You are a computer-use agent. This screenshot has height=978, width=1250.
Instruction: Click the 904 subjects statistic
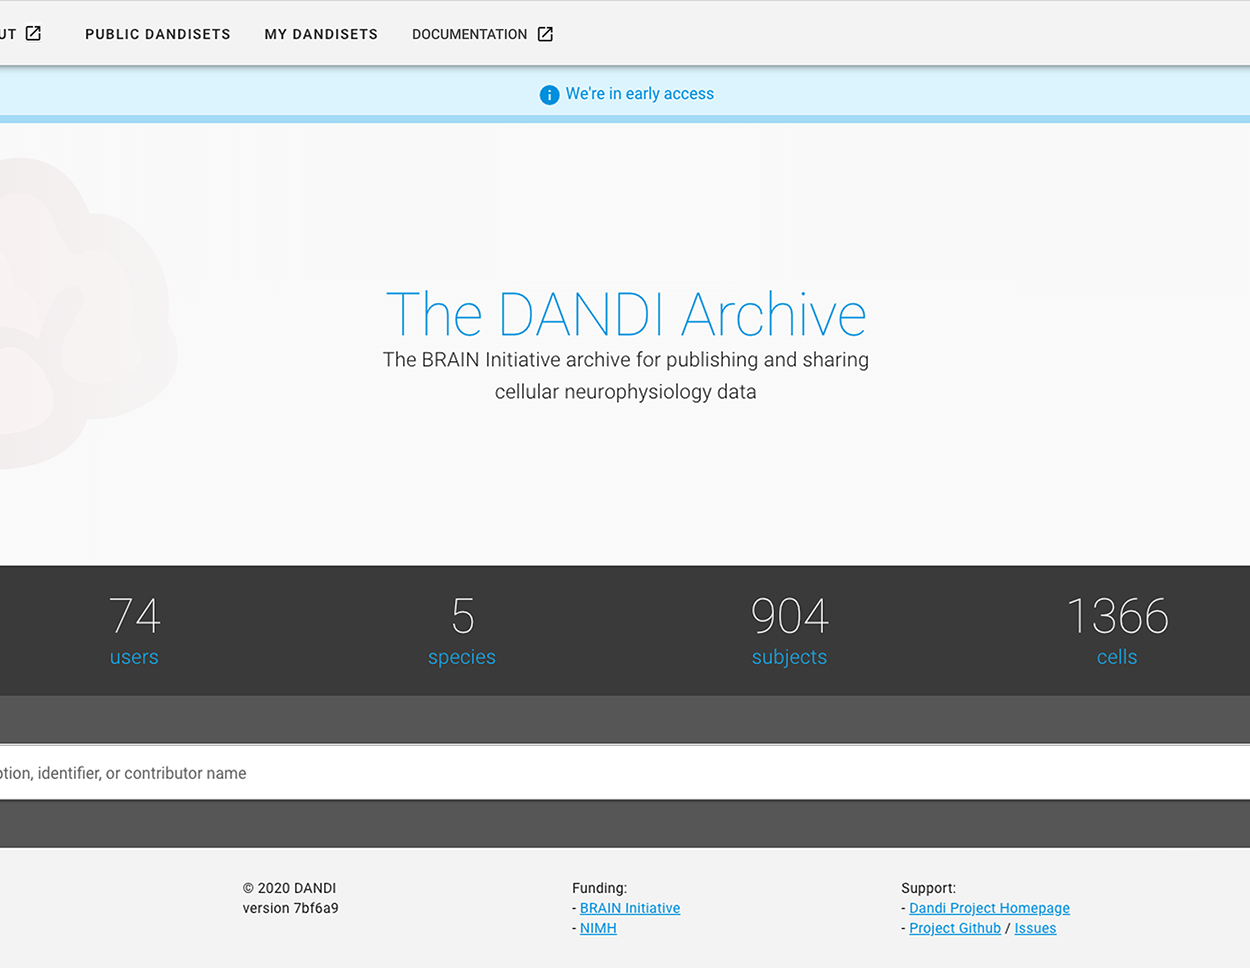pos(790,631)
